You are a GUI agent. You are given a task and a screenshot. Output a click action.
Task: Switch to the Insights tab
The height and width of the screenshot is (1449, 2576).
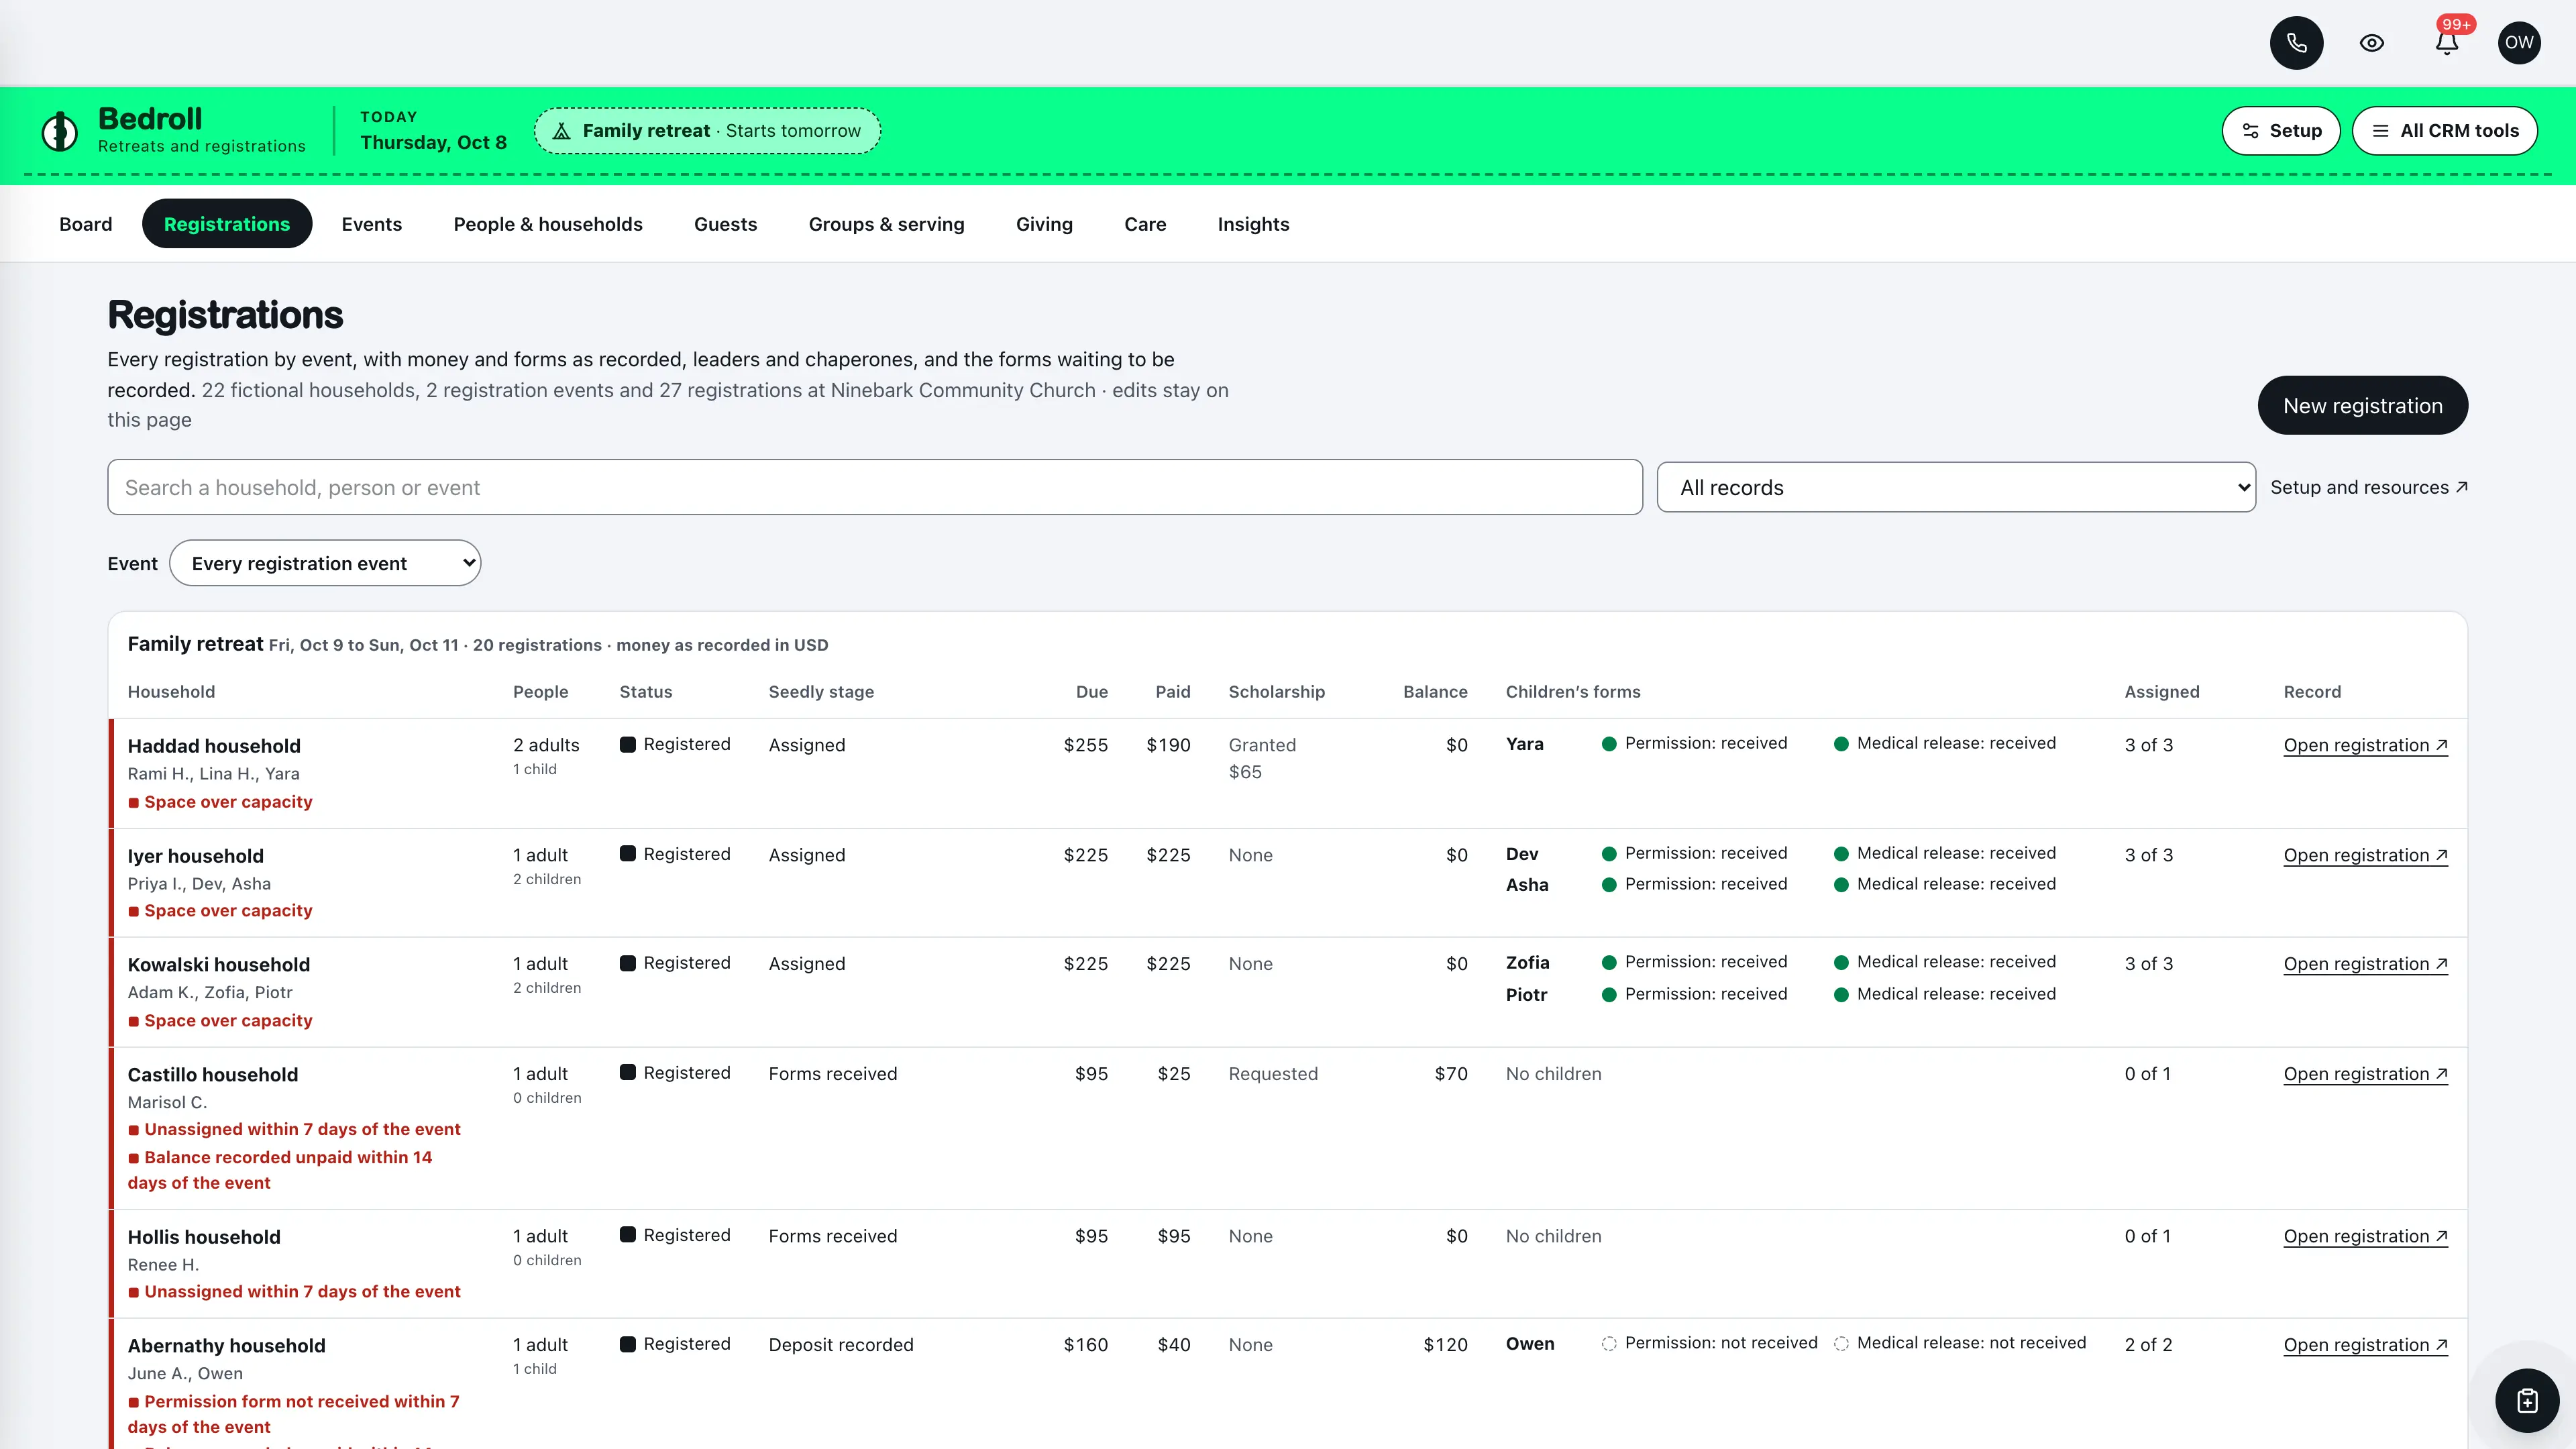click(1253, 224)
